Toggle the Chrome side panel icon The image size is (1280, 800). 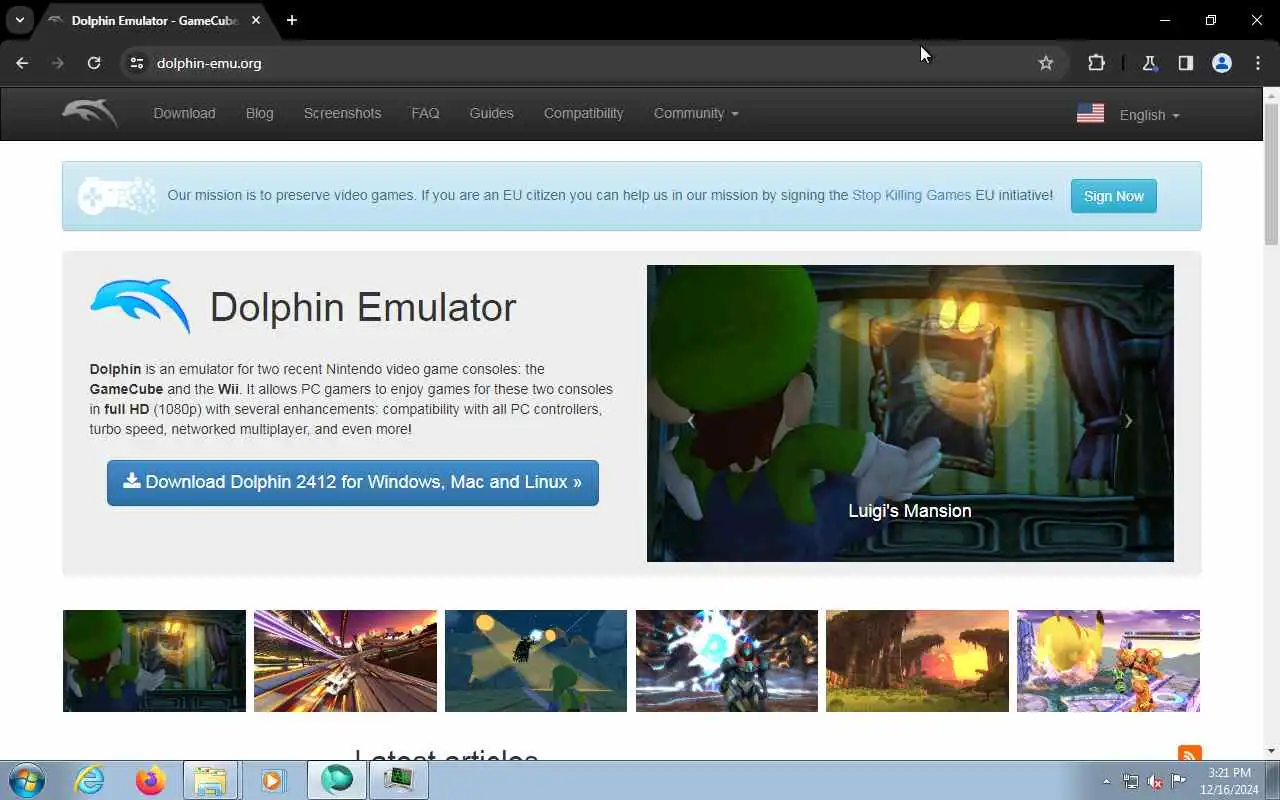[1185, 63]
